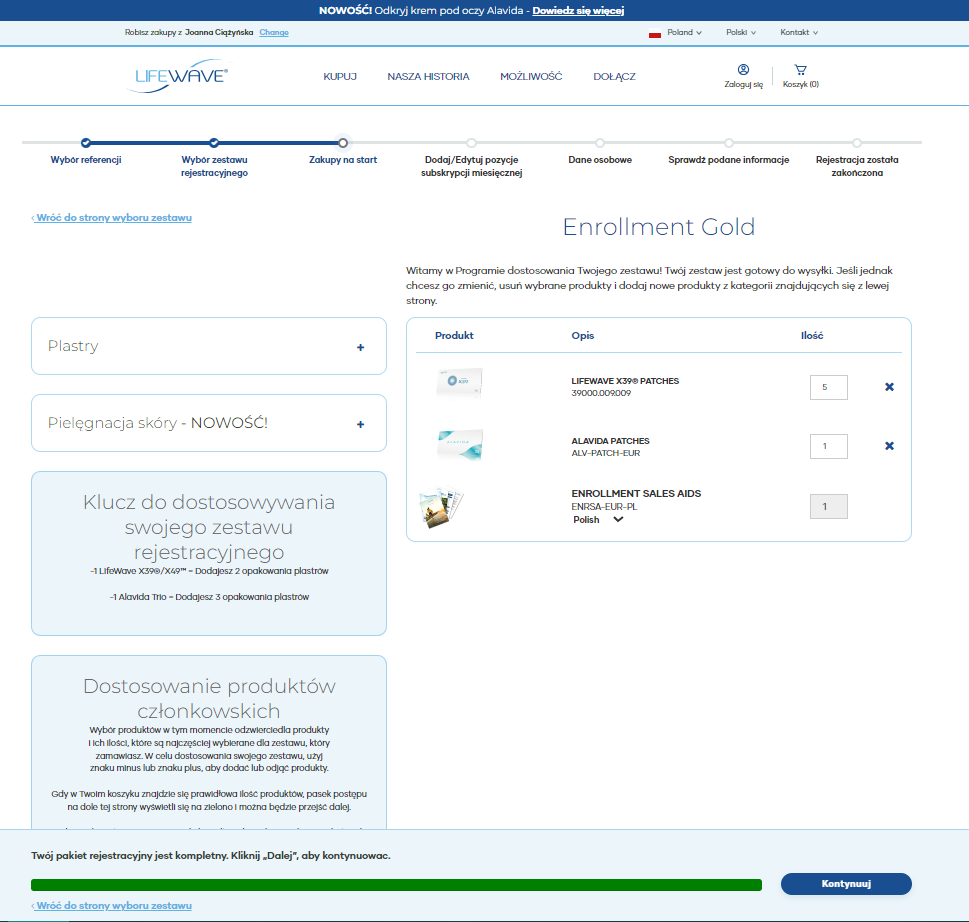Click the Kontynuuj button

846,884
